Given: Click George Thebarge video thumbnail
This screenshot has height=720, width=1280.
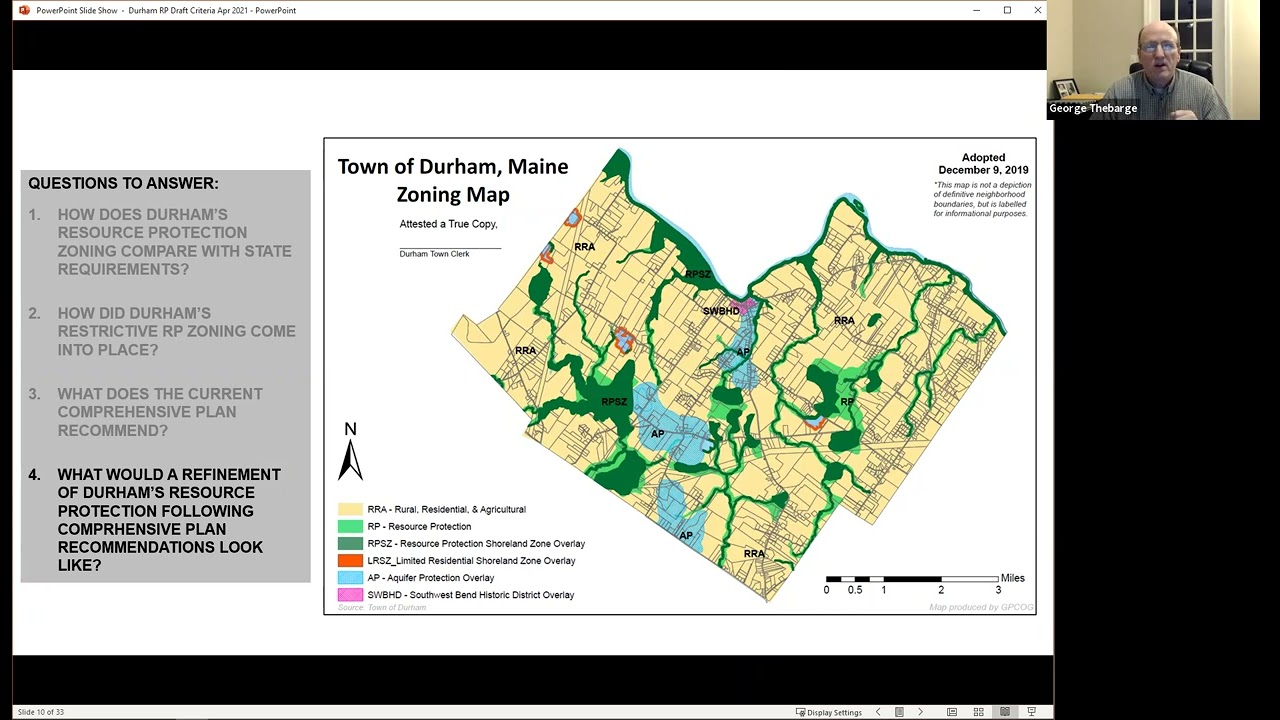Looking at the screenshot, I should (x=1153, y=60).
